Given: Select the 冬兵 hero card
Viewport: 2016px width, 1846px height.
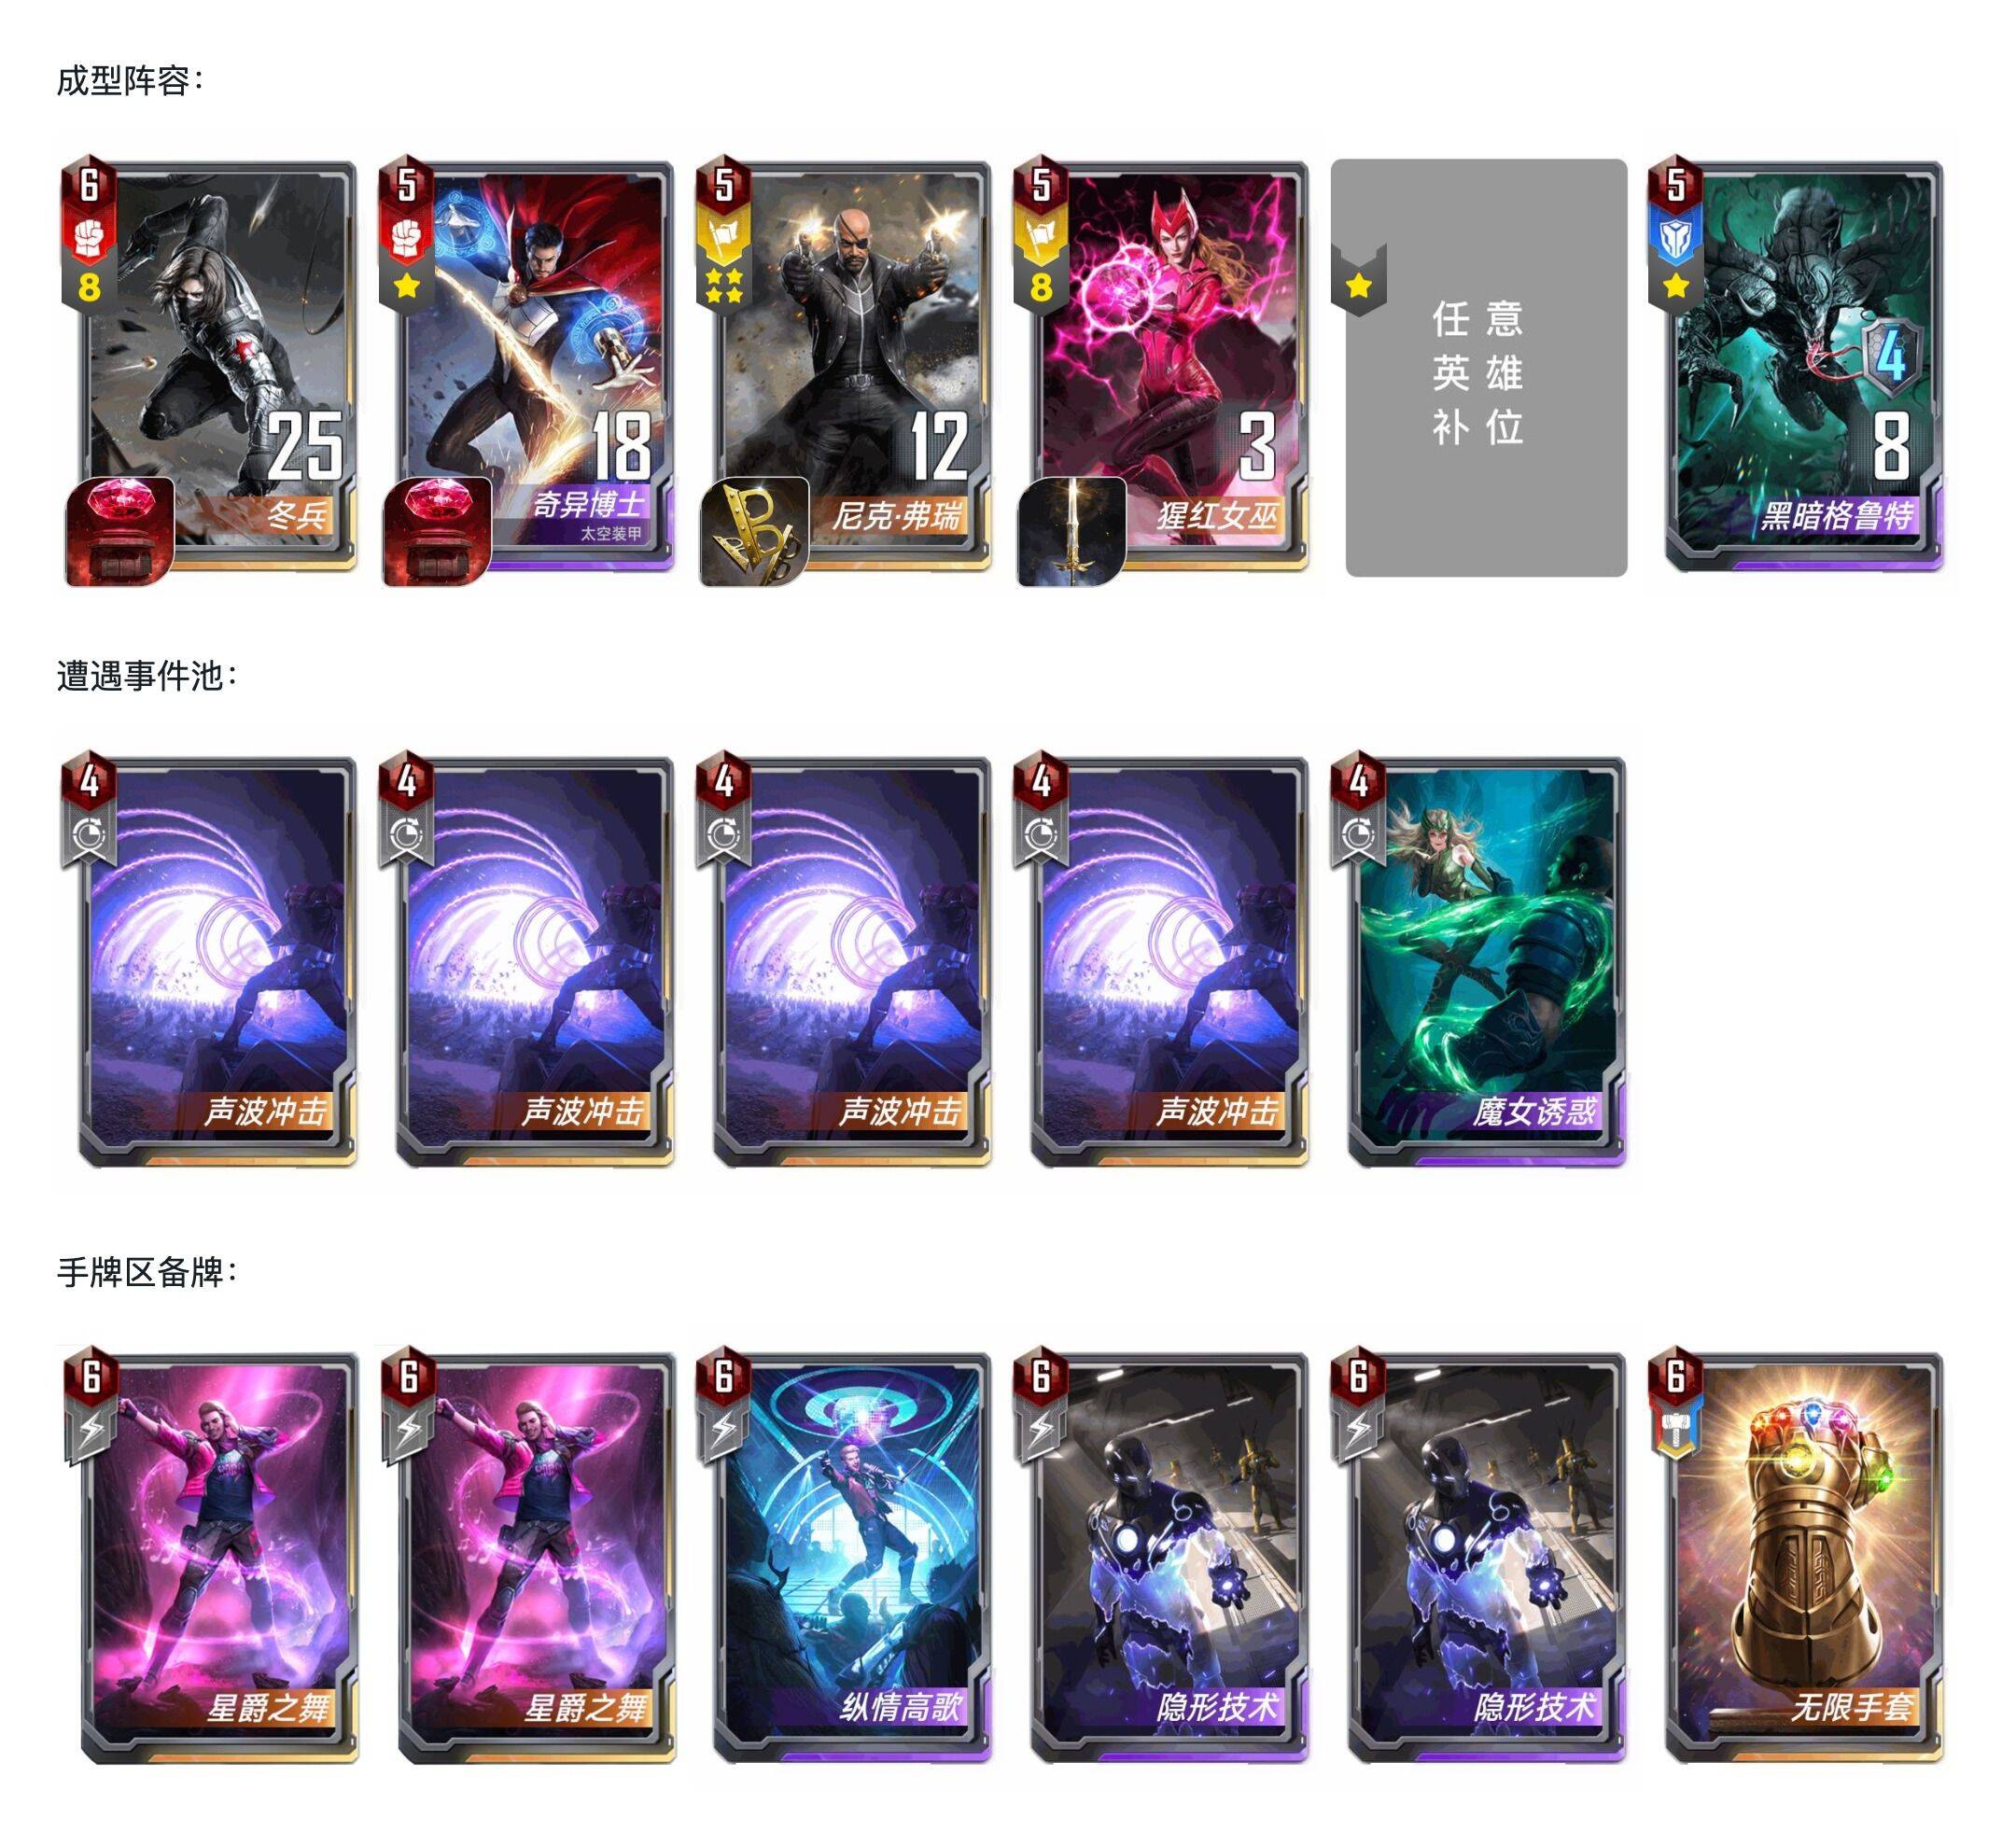Looking at the screenshot, I should (x=208, y=368).
